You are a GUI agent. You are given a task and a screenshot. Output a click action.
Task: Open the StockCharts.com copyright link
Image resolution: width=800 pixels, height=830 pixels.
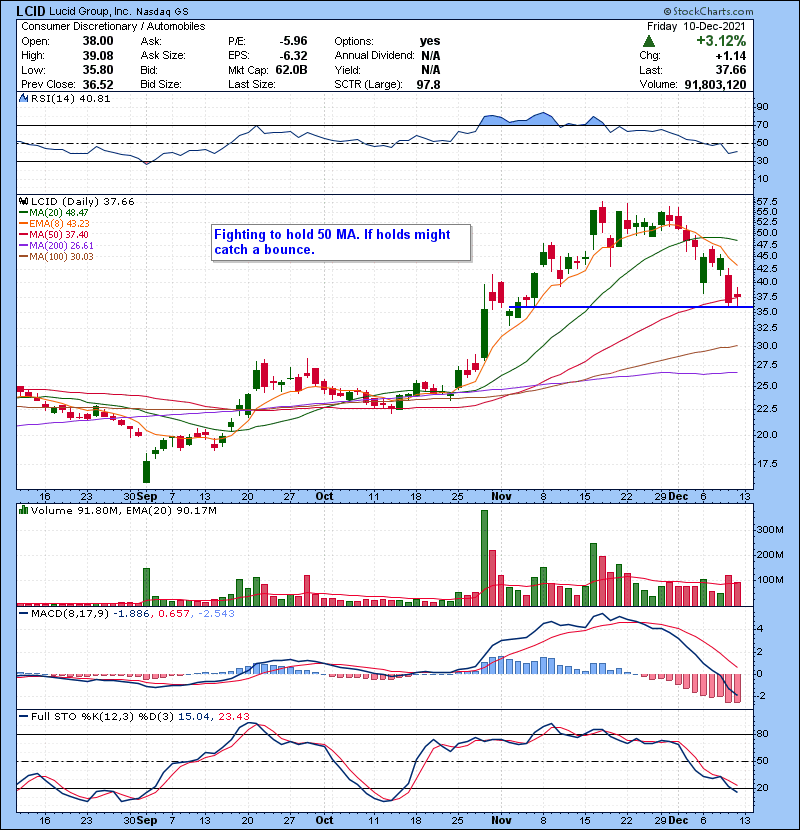point(708,11)
